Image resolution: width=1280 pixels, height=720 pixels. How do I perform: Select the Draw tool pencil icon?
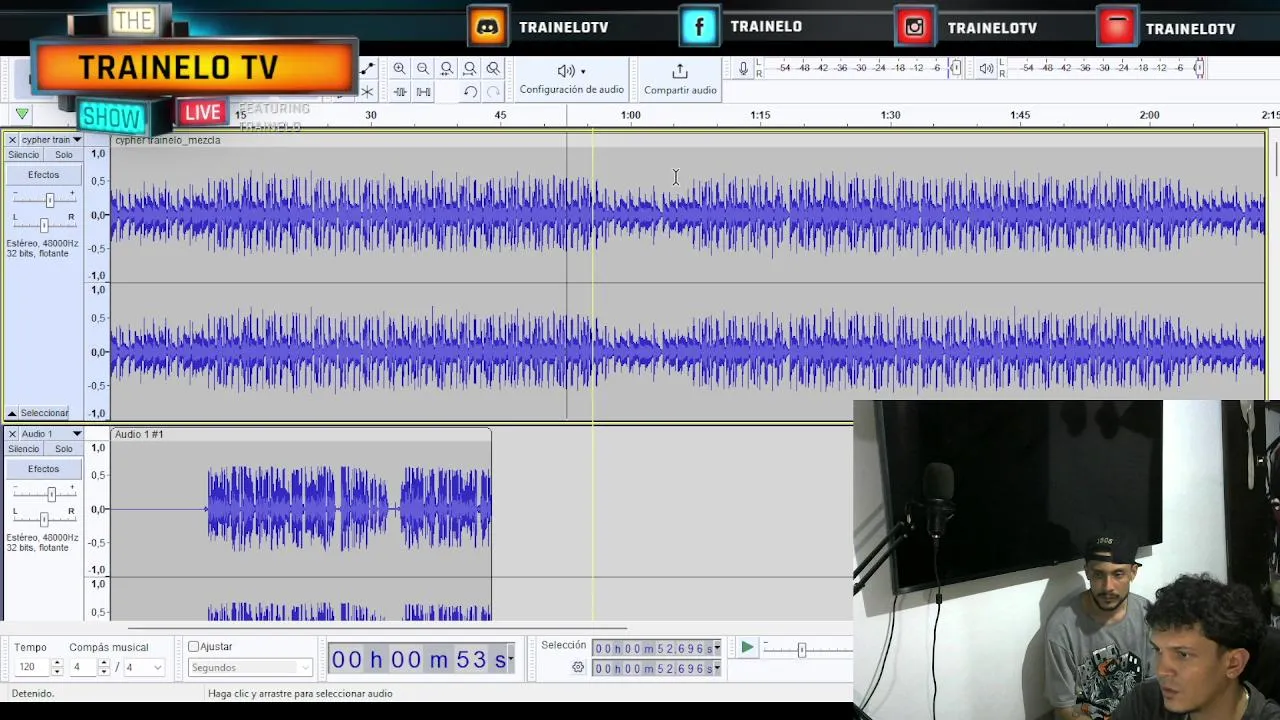[x=367, y=69]
